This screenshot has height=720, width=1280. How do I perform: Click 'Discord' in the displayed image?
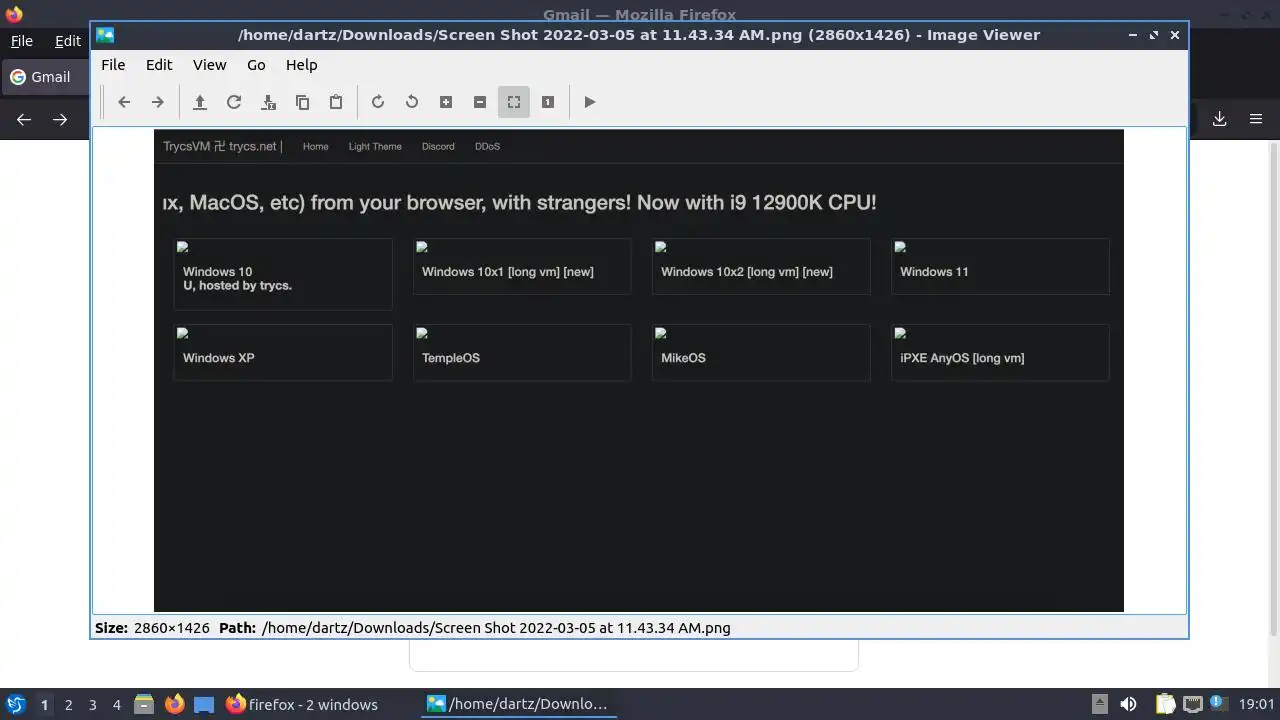438,146
